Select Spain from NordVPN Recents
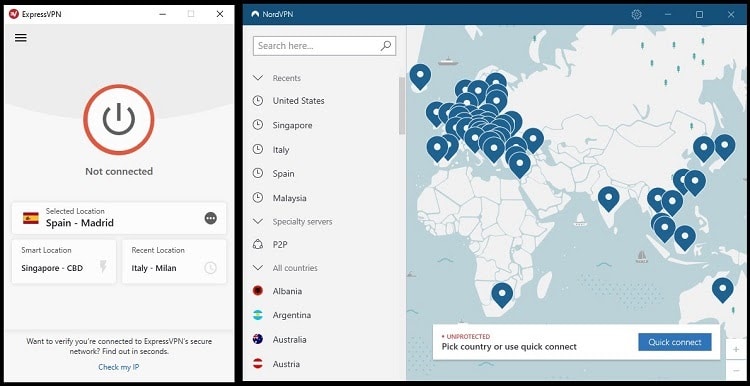The image size is (750, 386). (283, 174)
